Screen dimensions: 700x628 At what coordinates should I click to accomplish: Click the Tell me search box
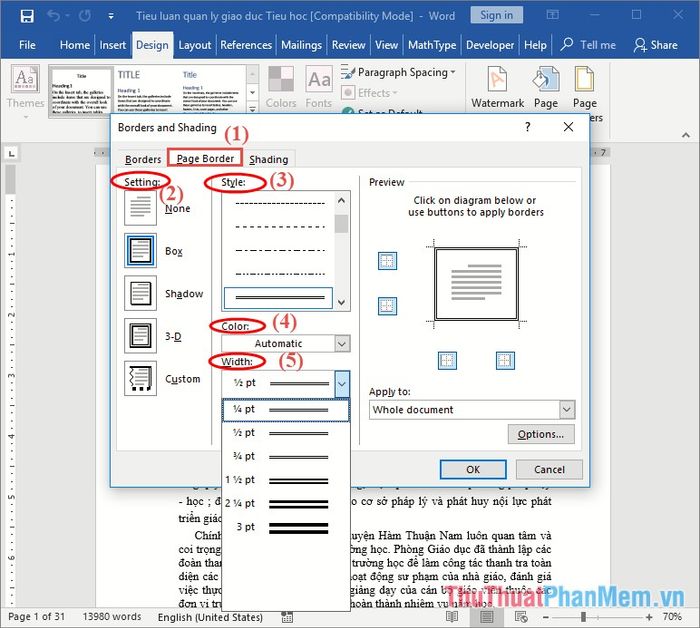[x=588, y=45]
